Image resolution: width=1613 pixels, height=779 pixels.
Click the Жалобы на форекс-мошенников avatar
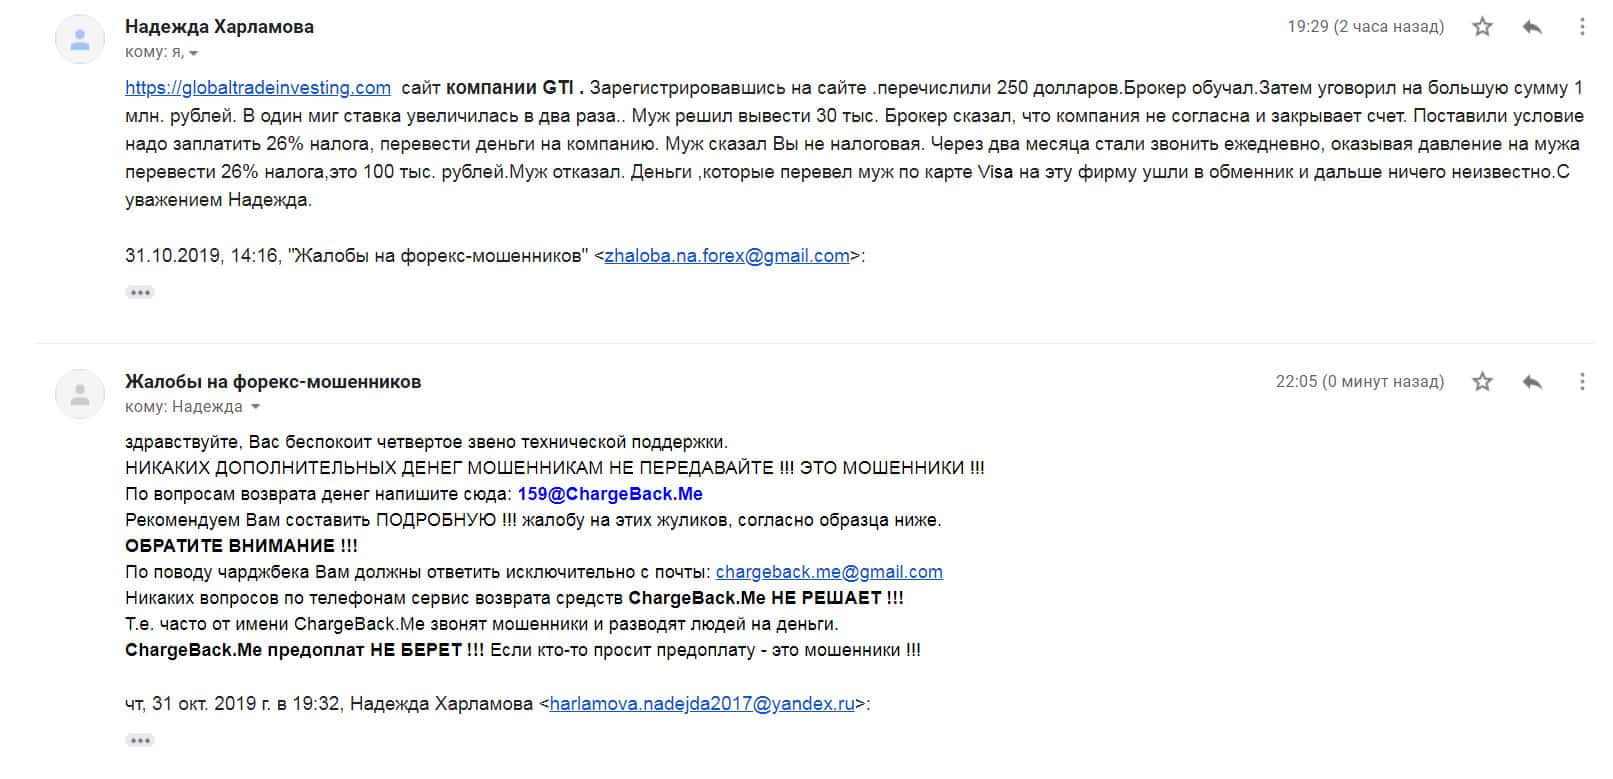[80, 394]
